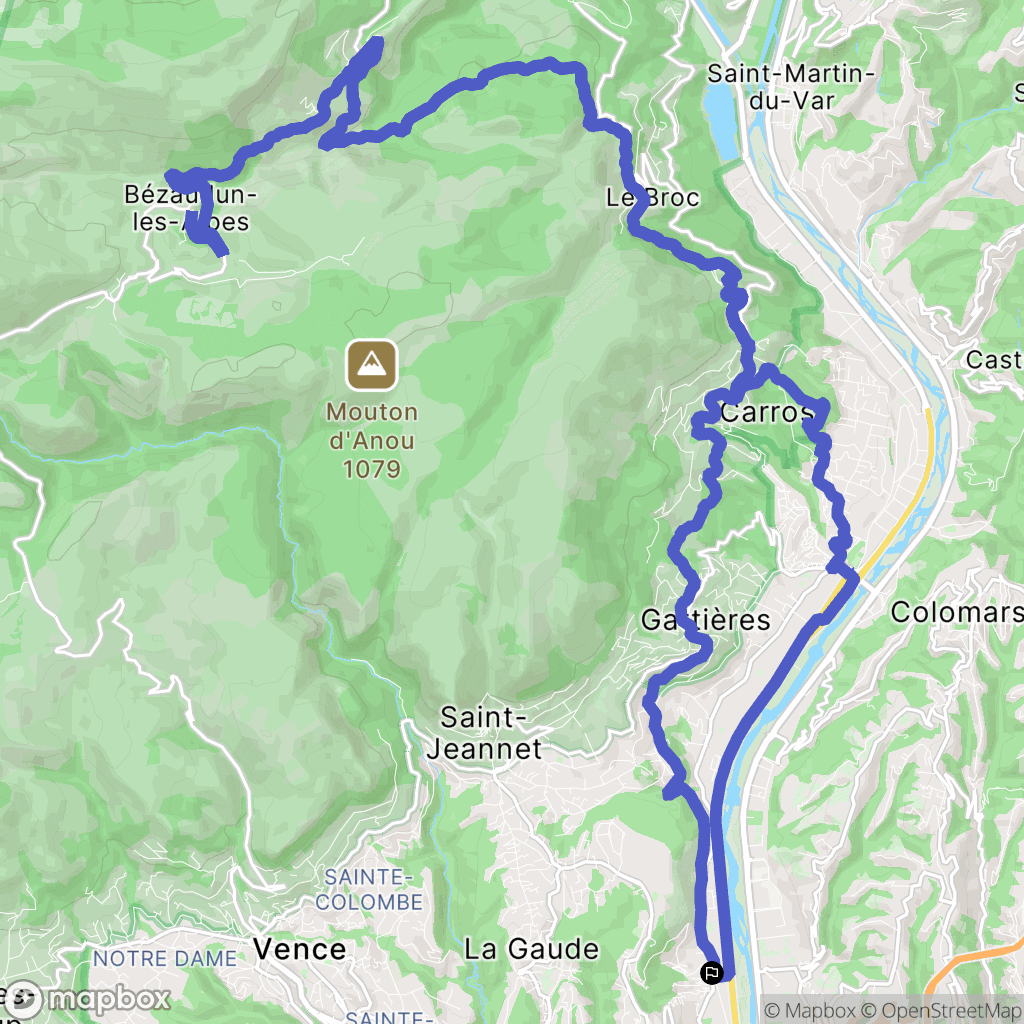Click the Colomars town label
Screen dimensions: 1024x1024
(x=957, y=613)
